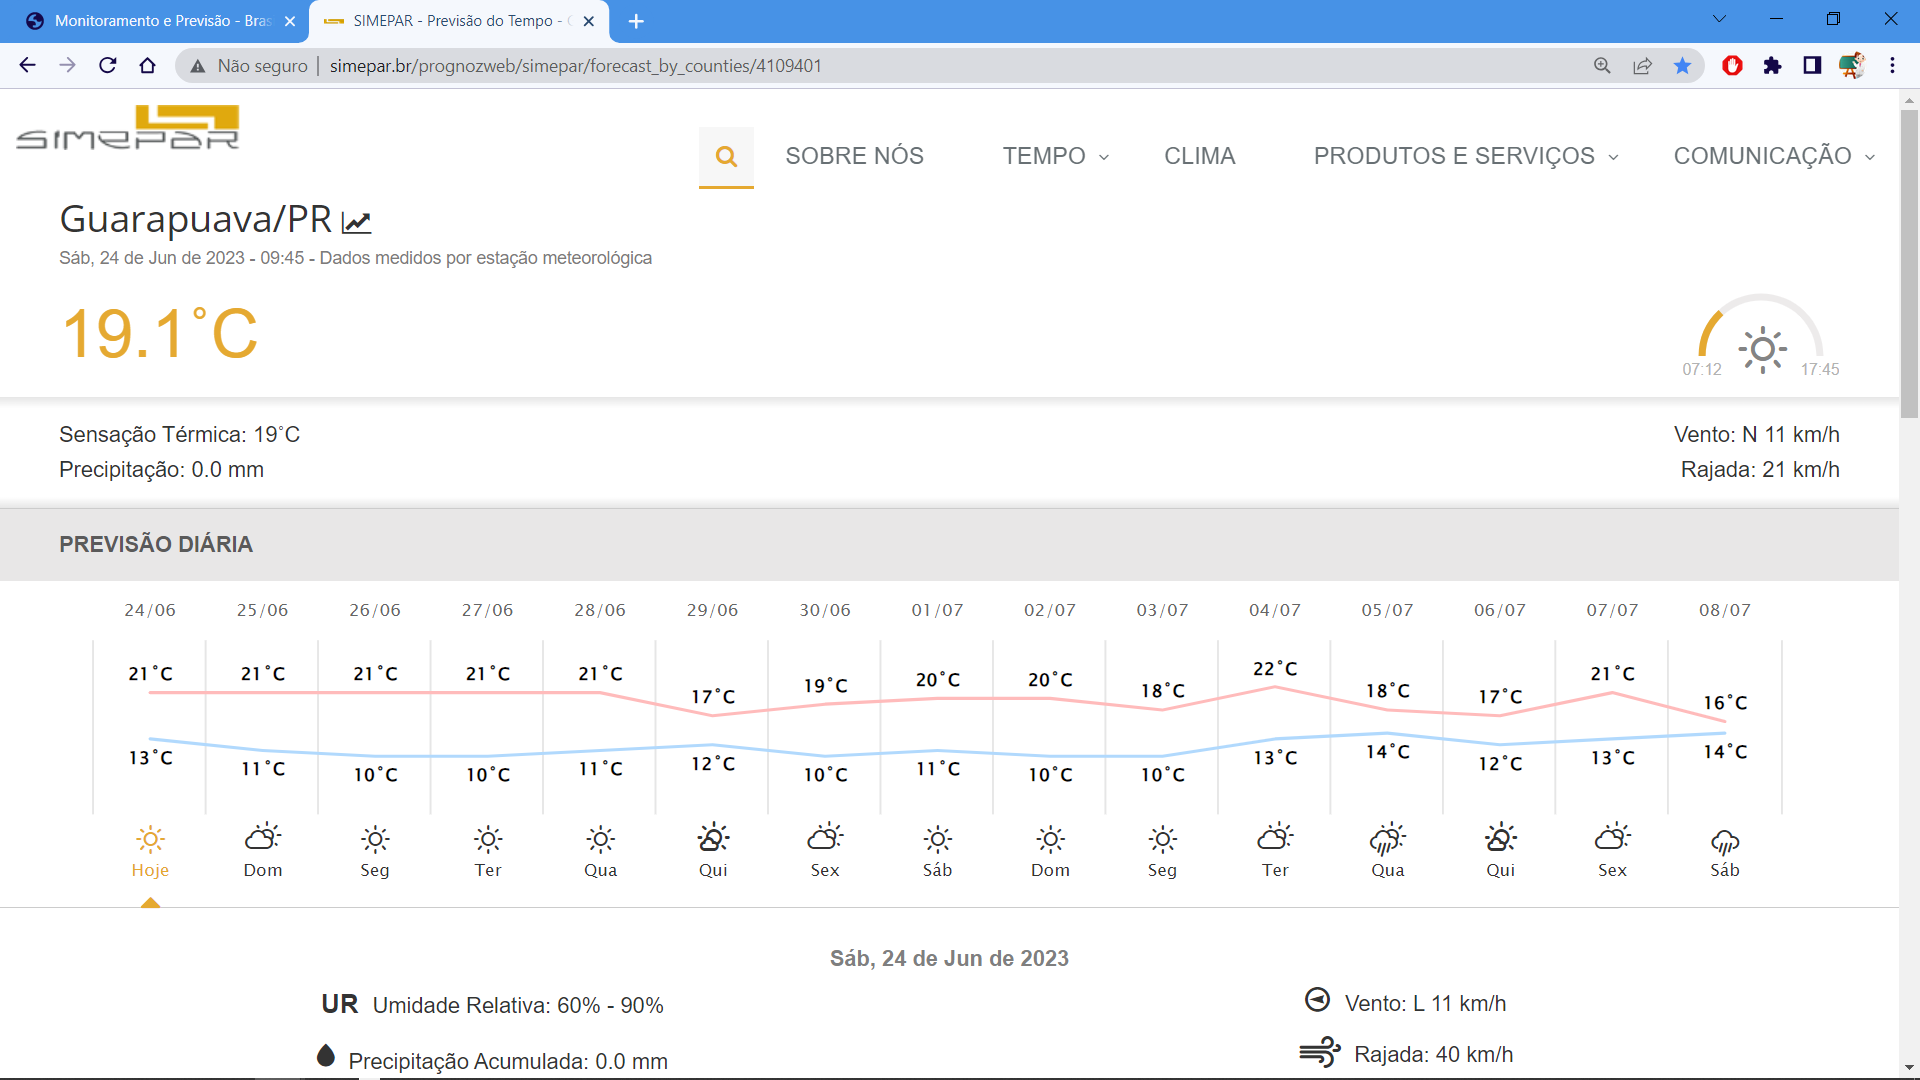Bookmark page with the star icon
Viewport: 1920px width, 1080px height.
point(1682,66)
